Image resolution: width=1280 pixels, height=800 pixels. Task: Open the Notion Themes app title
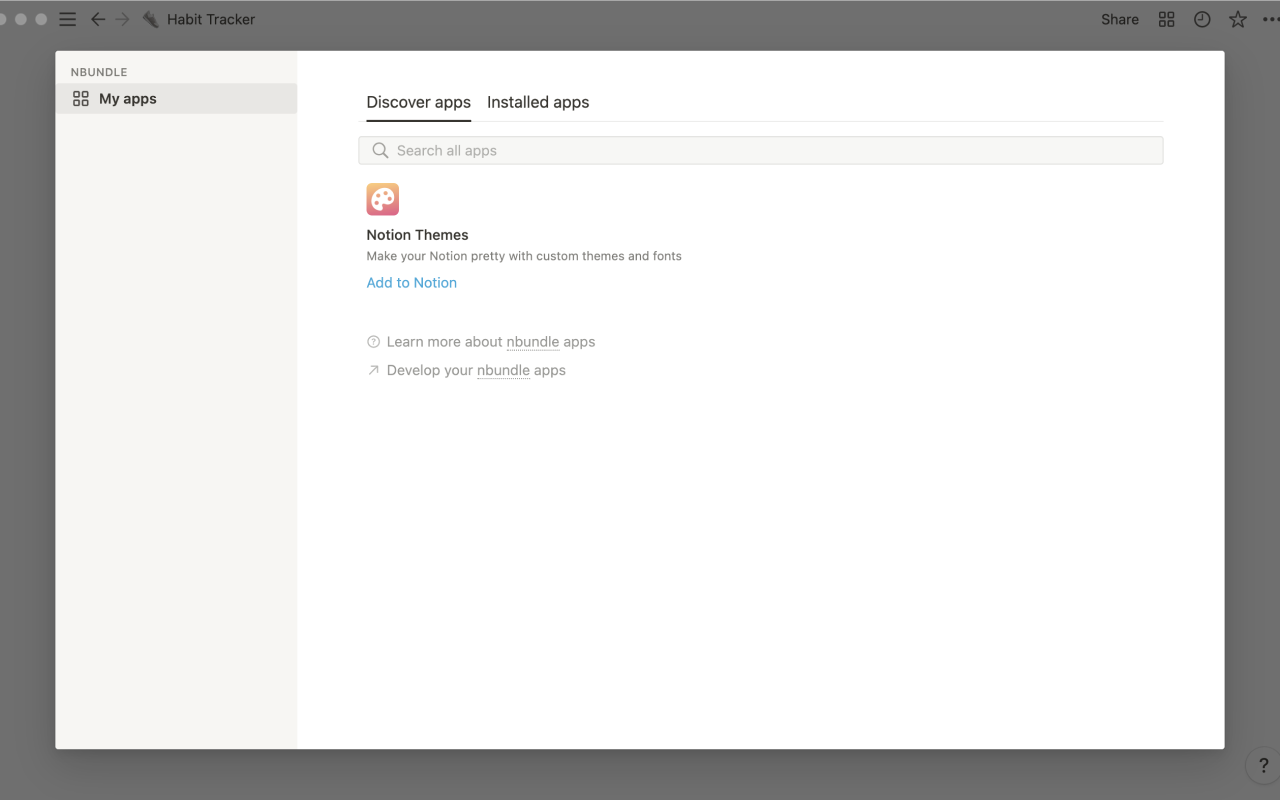417,235
